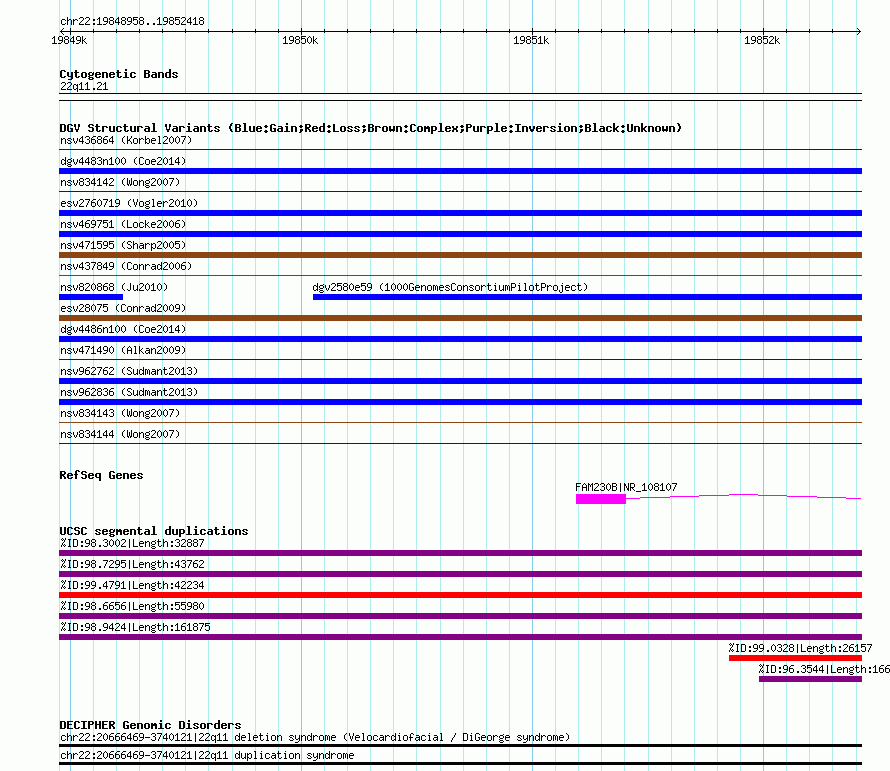Click brown complex bar under nsv471595

(460, 255)
